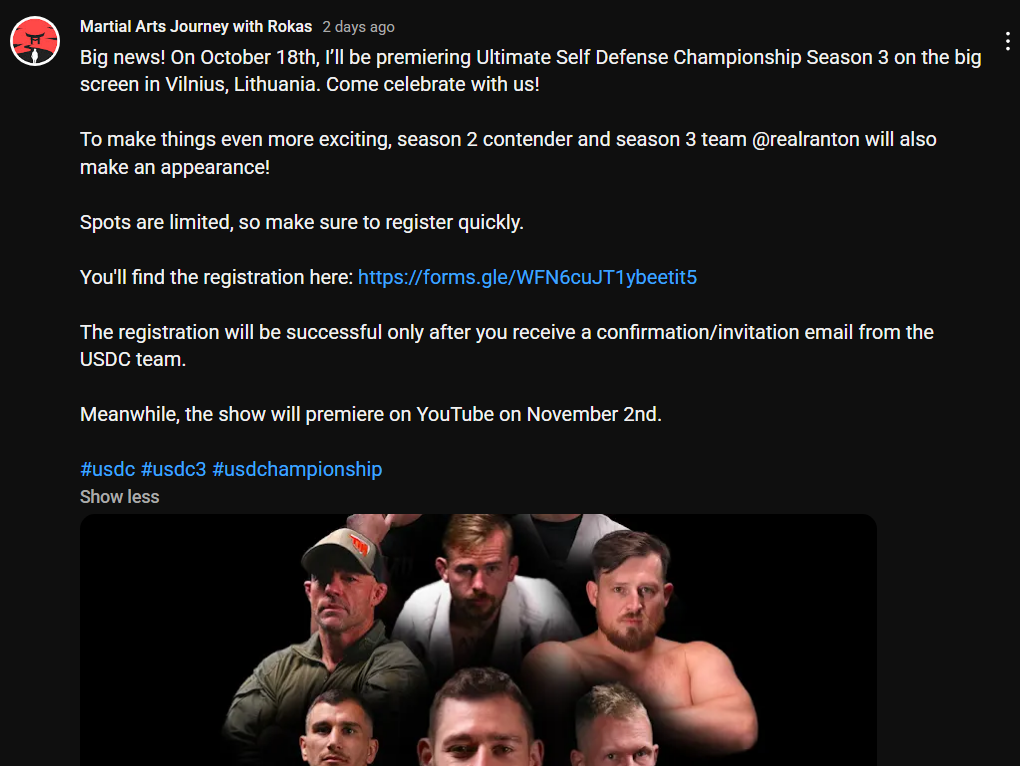
Task: Click the YouTube premiere November 2nd line
Action: pyautogui.click(x=371, y=414)
